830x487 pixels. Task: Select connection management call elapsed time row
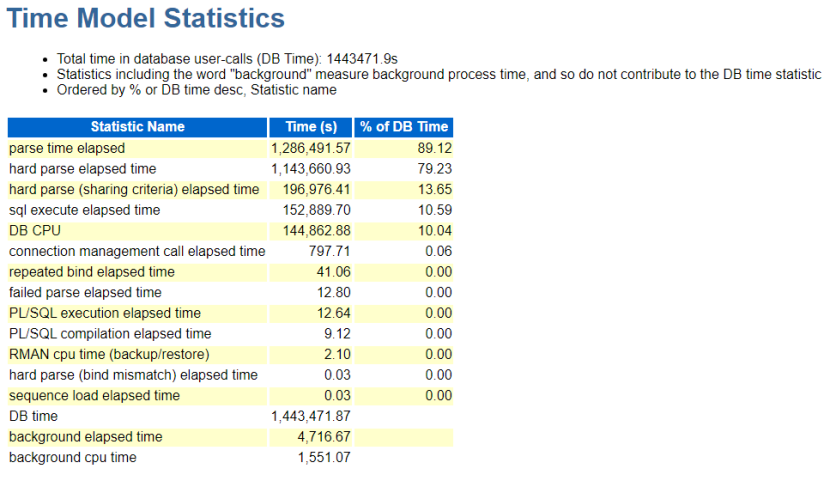pyautogui.click(x=137, y=251)
